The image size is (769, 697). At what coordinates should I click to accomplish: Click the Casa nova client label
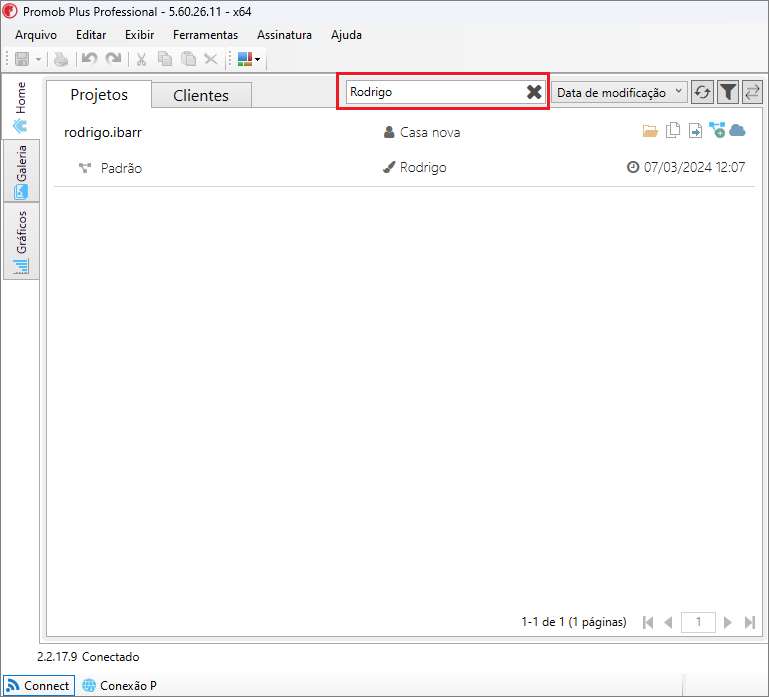pos(430,132)
